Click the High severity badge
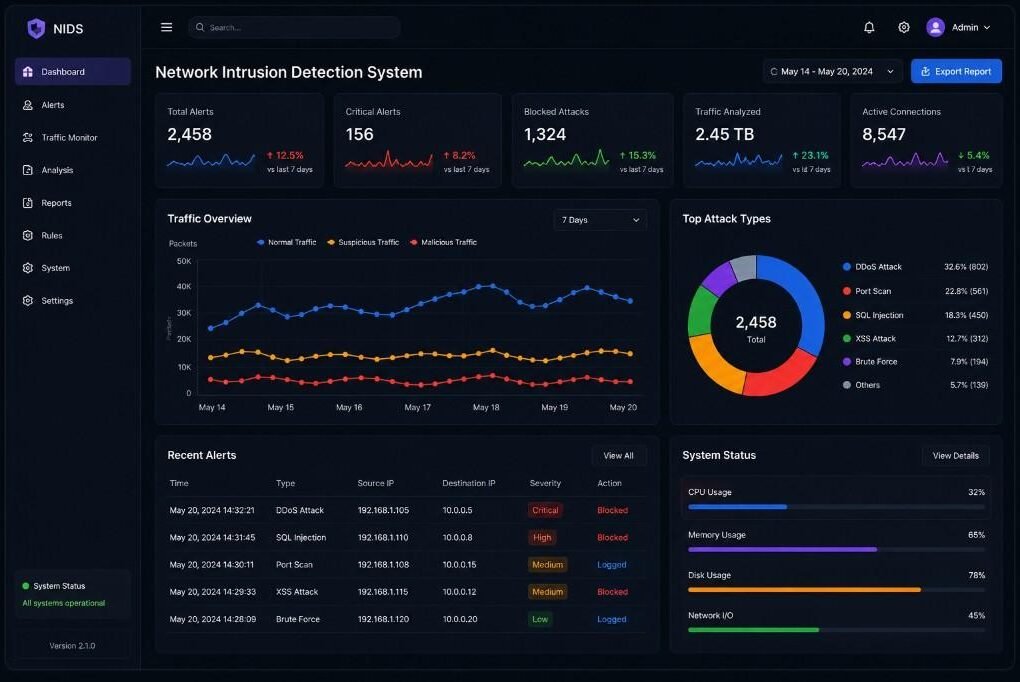Image resolution: width=1020 pixels, height=682 pixels. click(542, 538)
